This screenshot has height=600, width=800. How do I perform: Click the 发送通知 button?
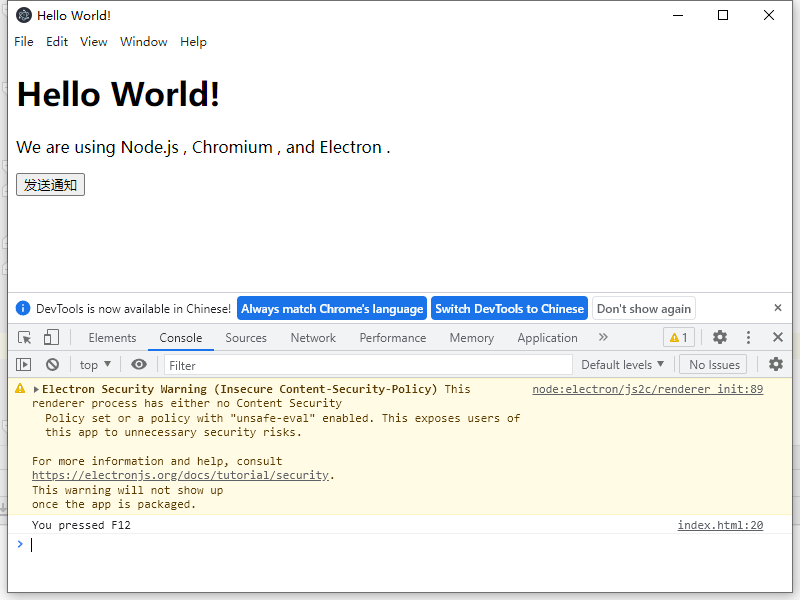coord(50,185)
